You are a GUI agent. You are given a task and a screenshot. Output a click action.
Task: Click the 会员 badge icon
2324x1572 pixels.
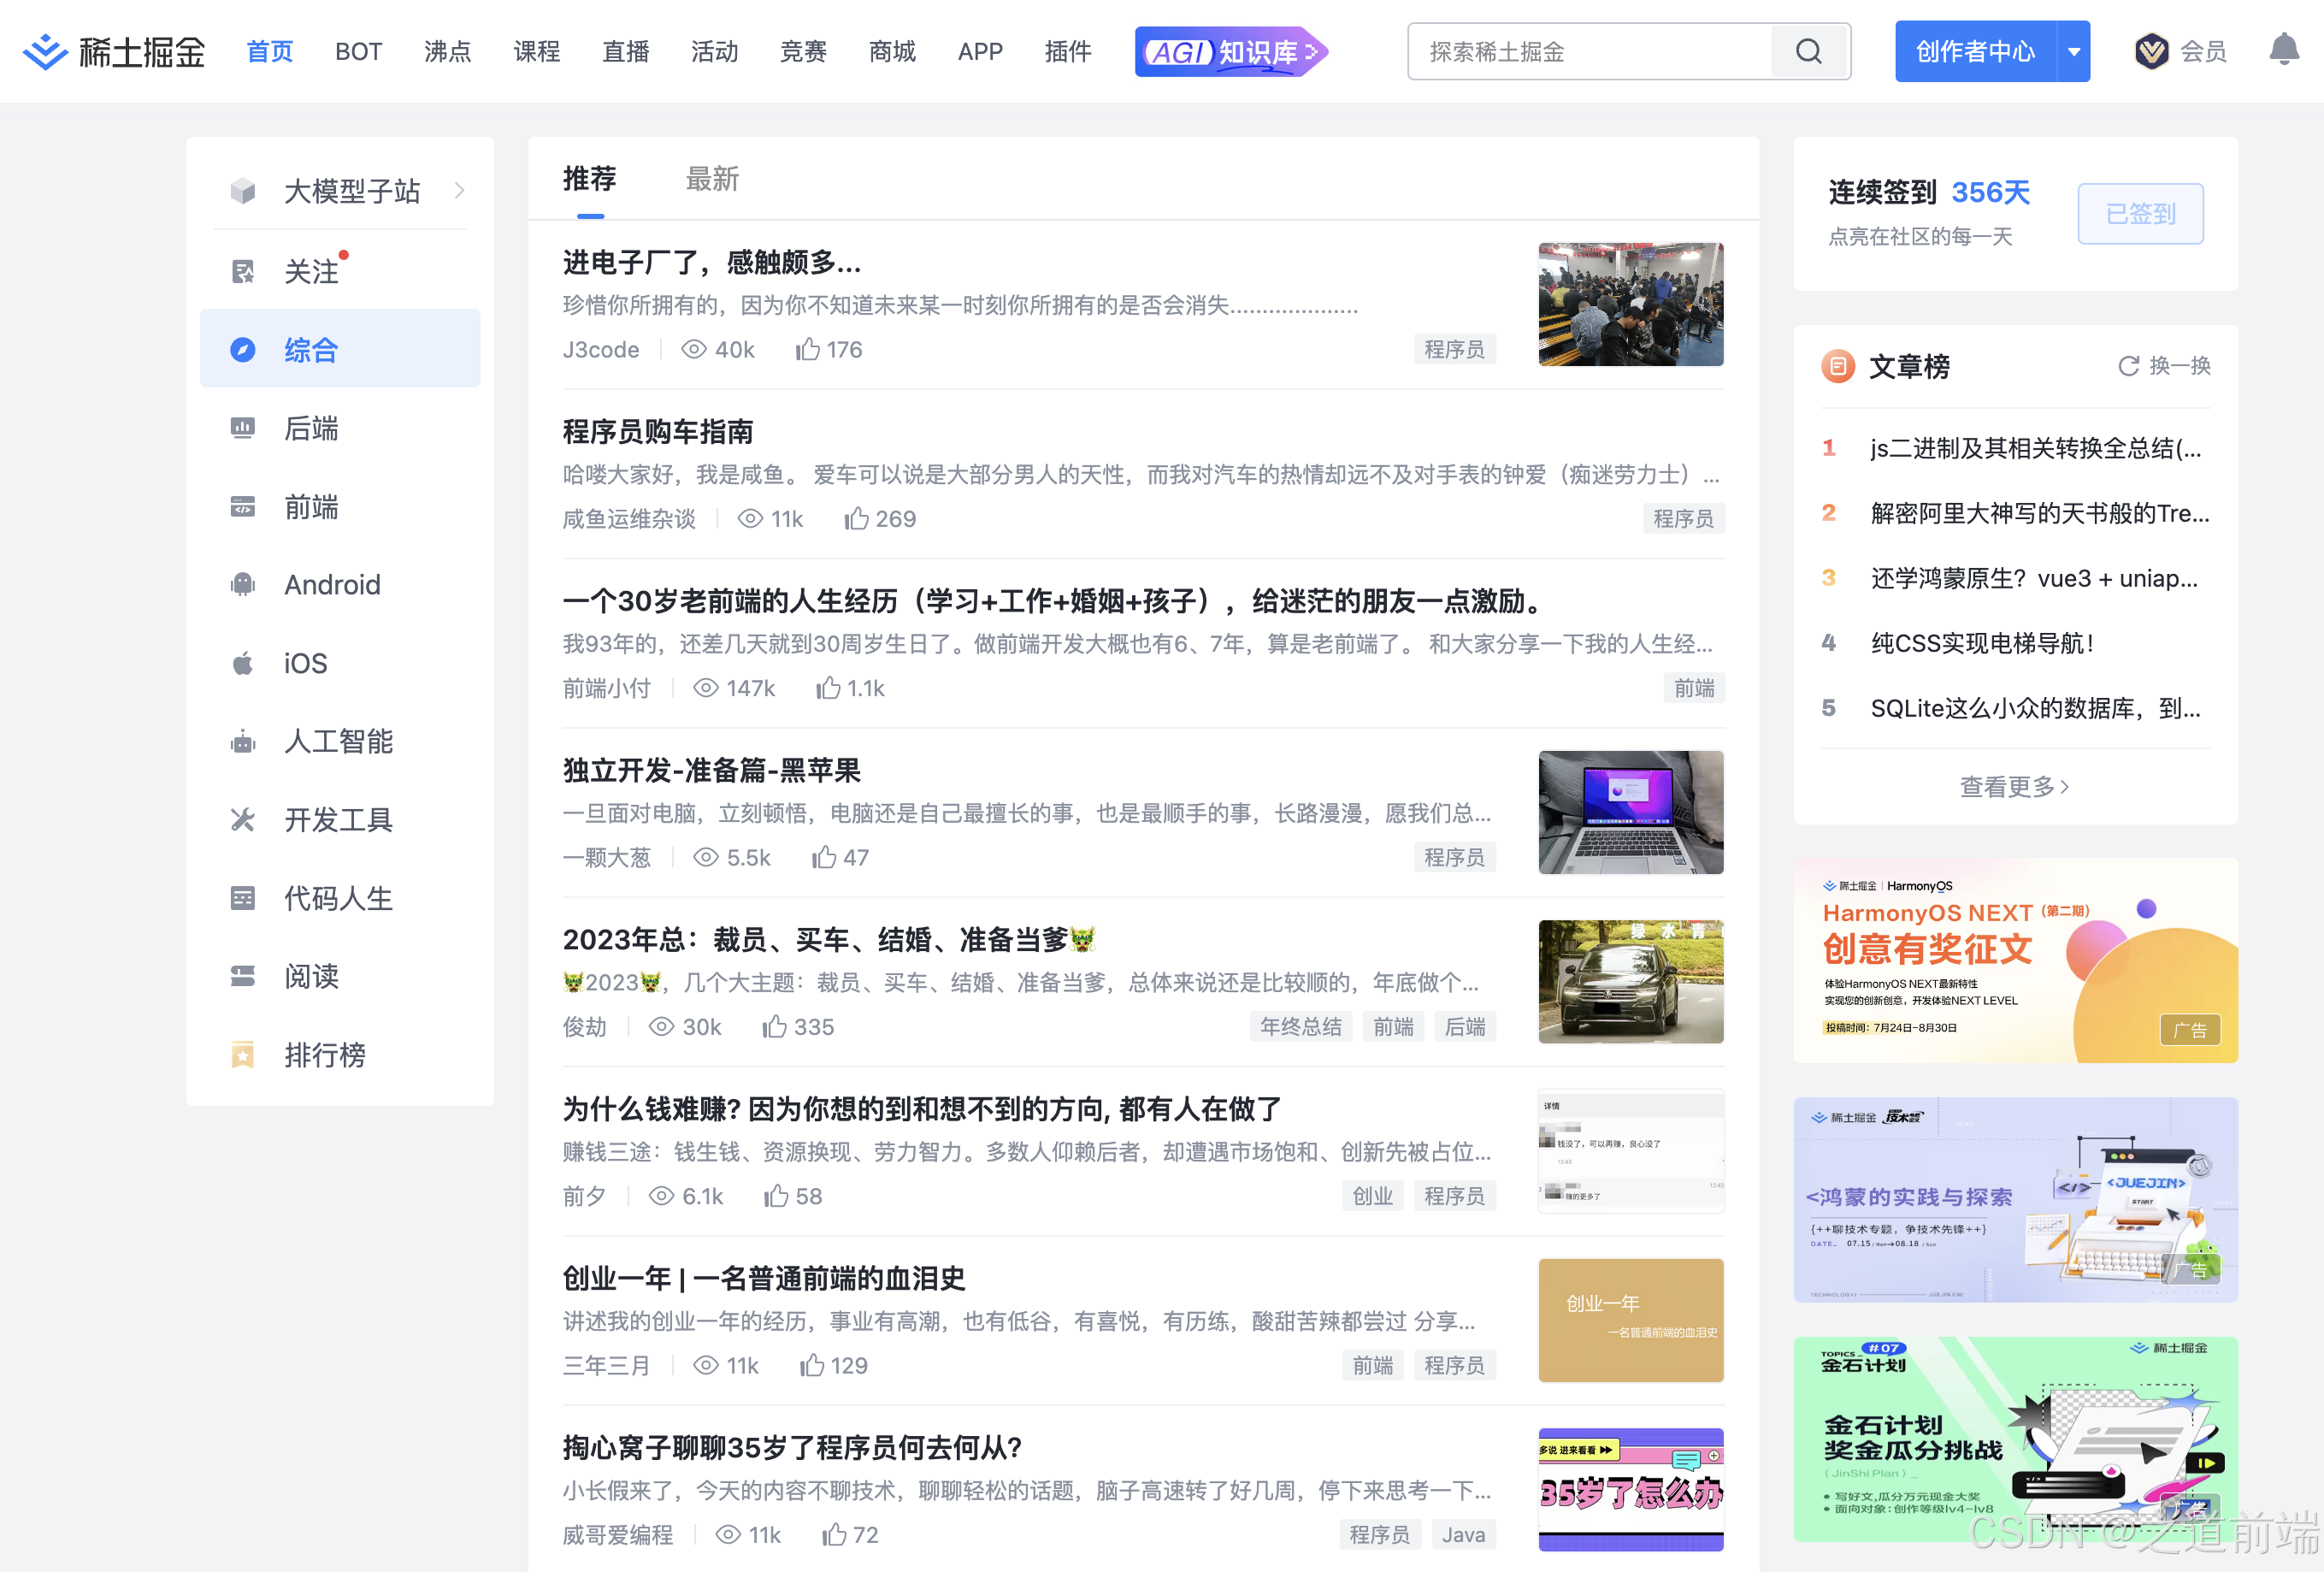2151,51
